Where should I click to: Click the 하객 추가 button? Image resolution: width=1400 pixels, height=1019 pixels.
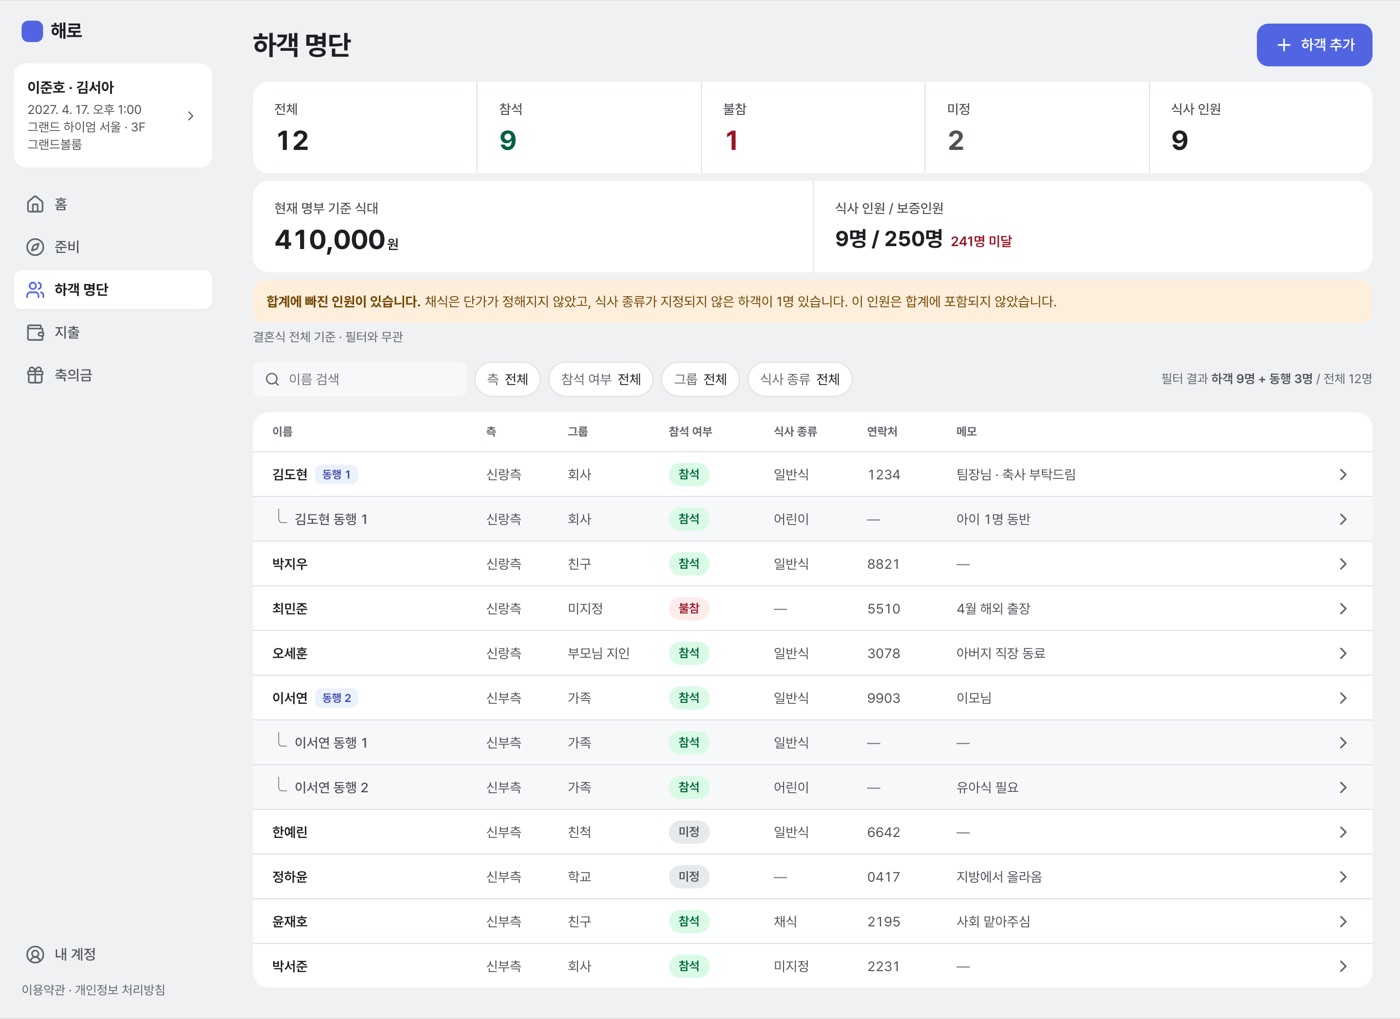coord(1314,45)
